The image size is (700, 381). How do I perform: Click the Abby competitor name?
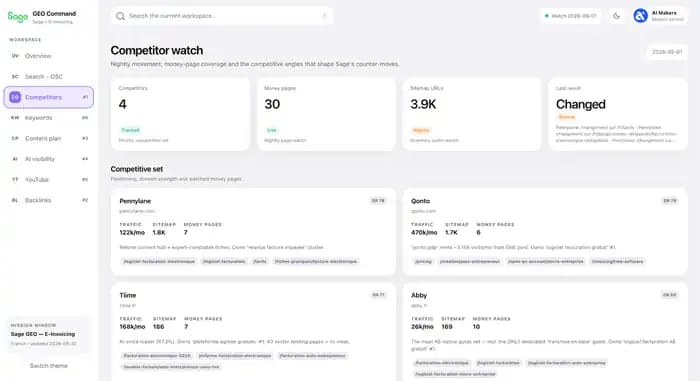tap(419, 295)
